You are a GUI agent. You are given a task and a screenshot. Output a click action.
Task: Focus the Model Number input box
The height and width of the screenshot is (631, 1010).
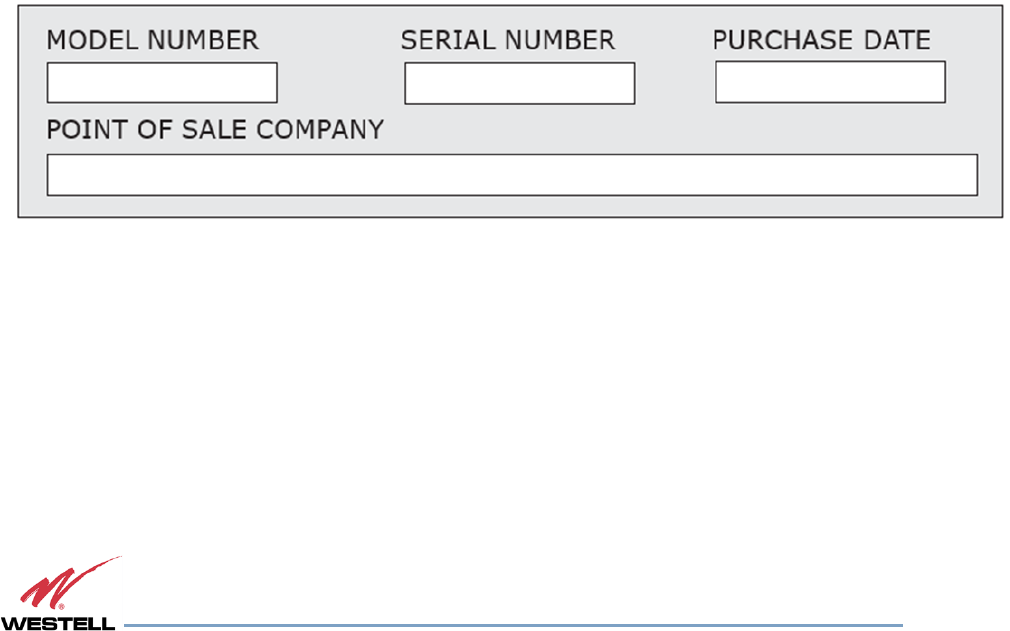pos(162,82)
